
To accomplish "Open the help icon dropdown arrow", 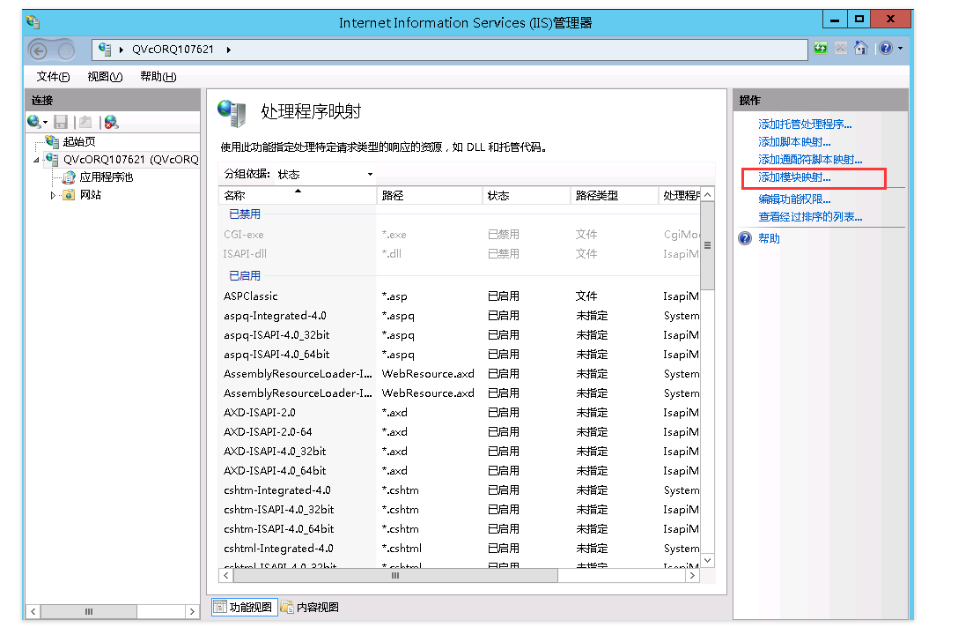I will (900, 48).
